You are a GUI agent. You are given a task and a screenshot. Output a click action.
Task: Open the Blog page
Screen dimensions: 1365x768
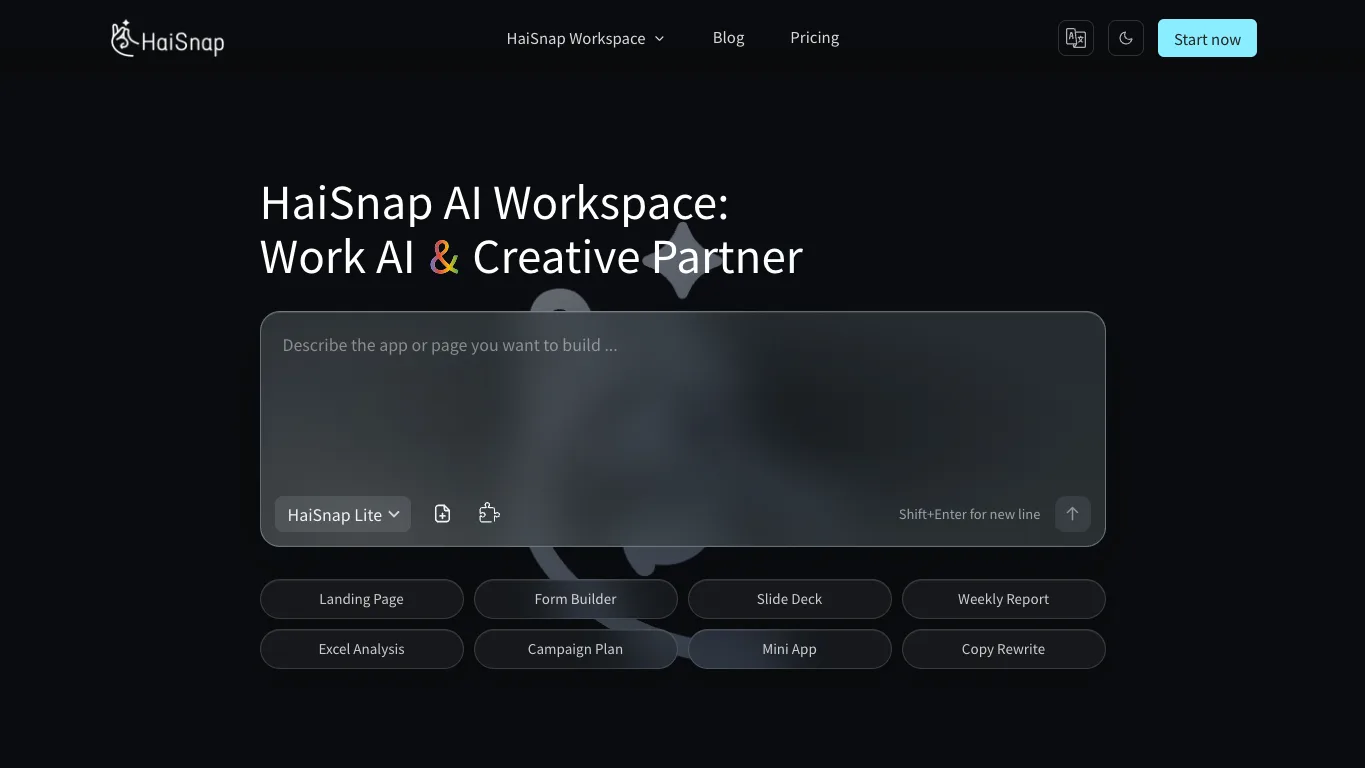point(728,38)
